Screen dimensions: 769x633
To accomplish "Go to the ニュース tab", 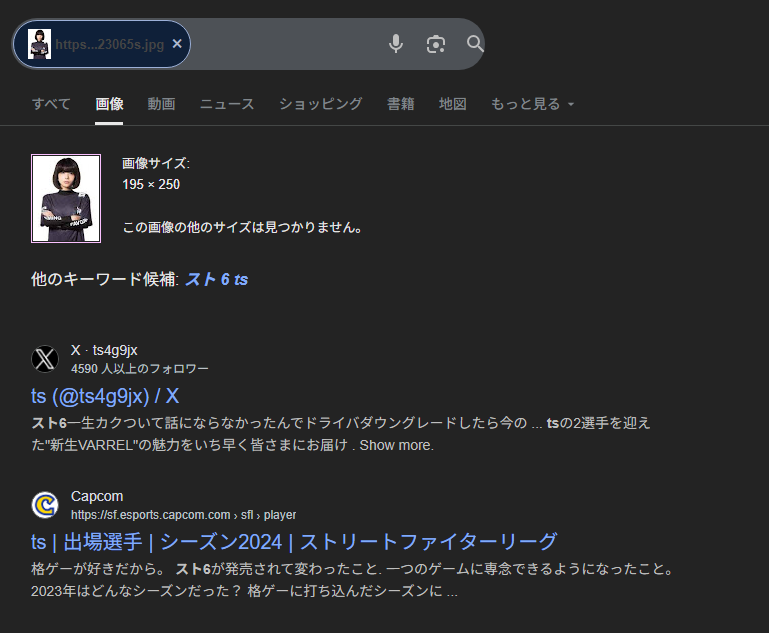I will 227,104.
